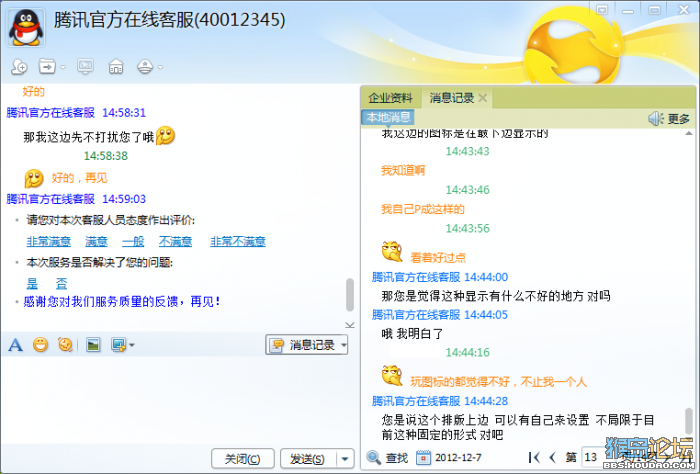This screenshot has width=700, height=474.
Task: Click the timestamp 14:58:38
Action: 106,156
